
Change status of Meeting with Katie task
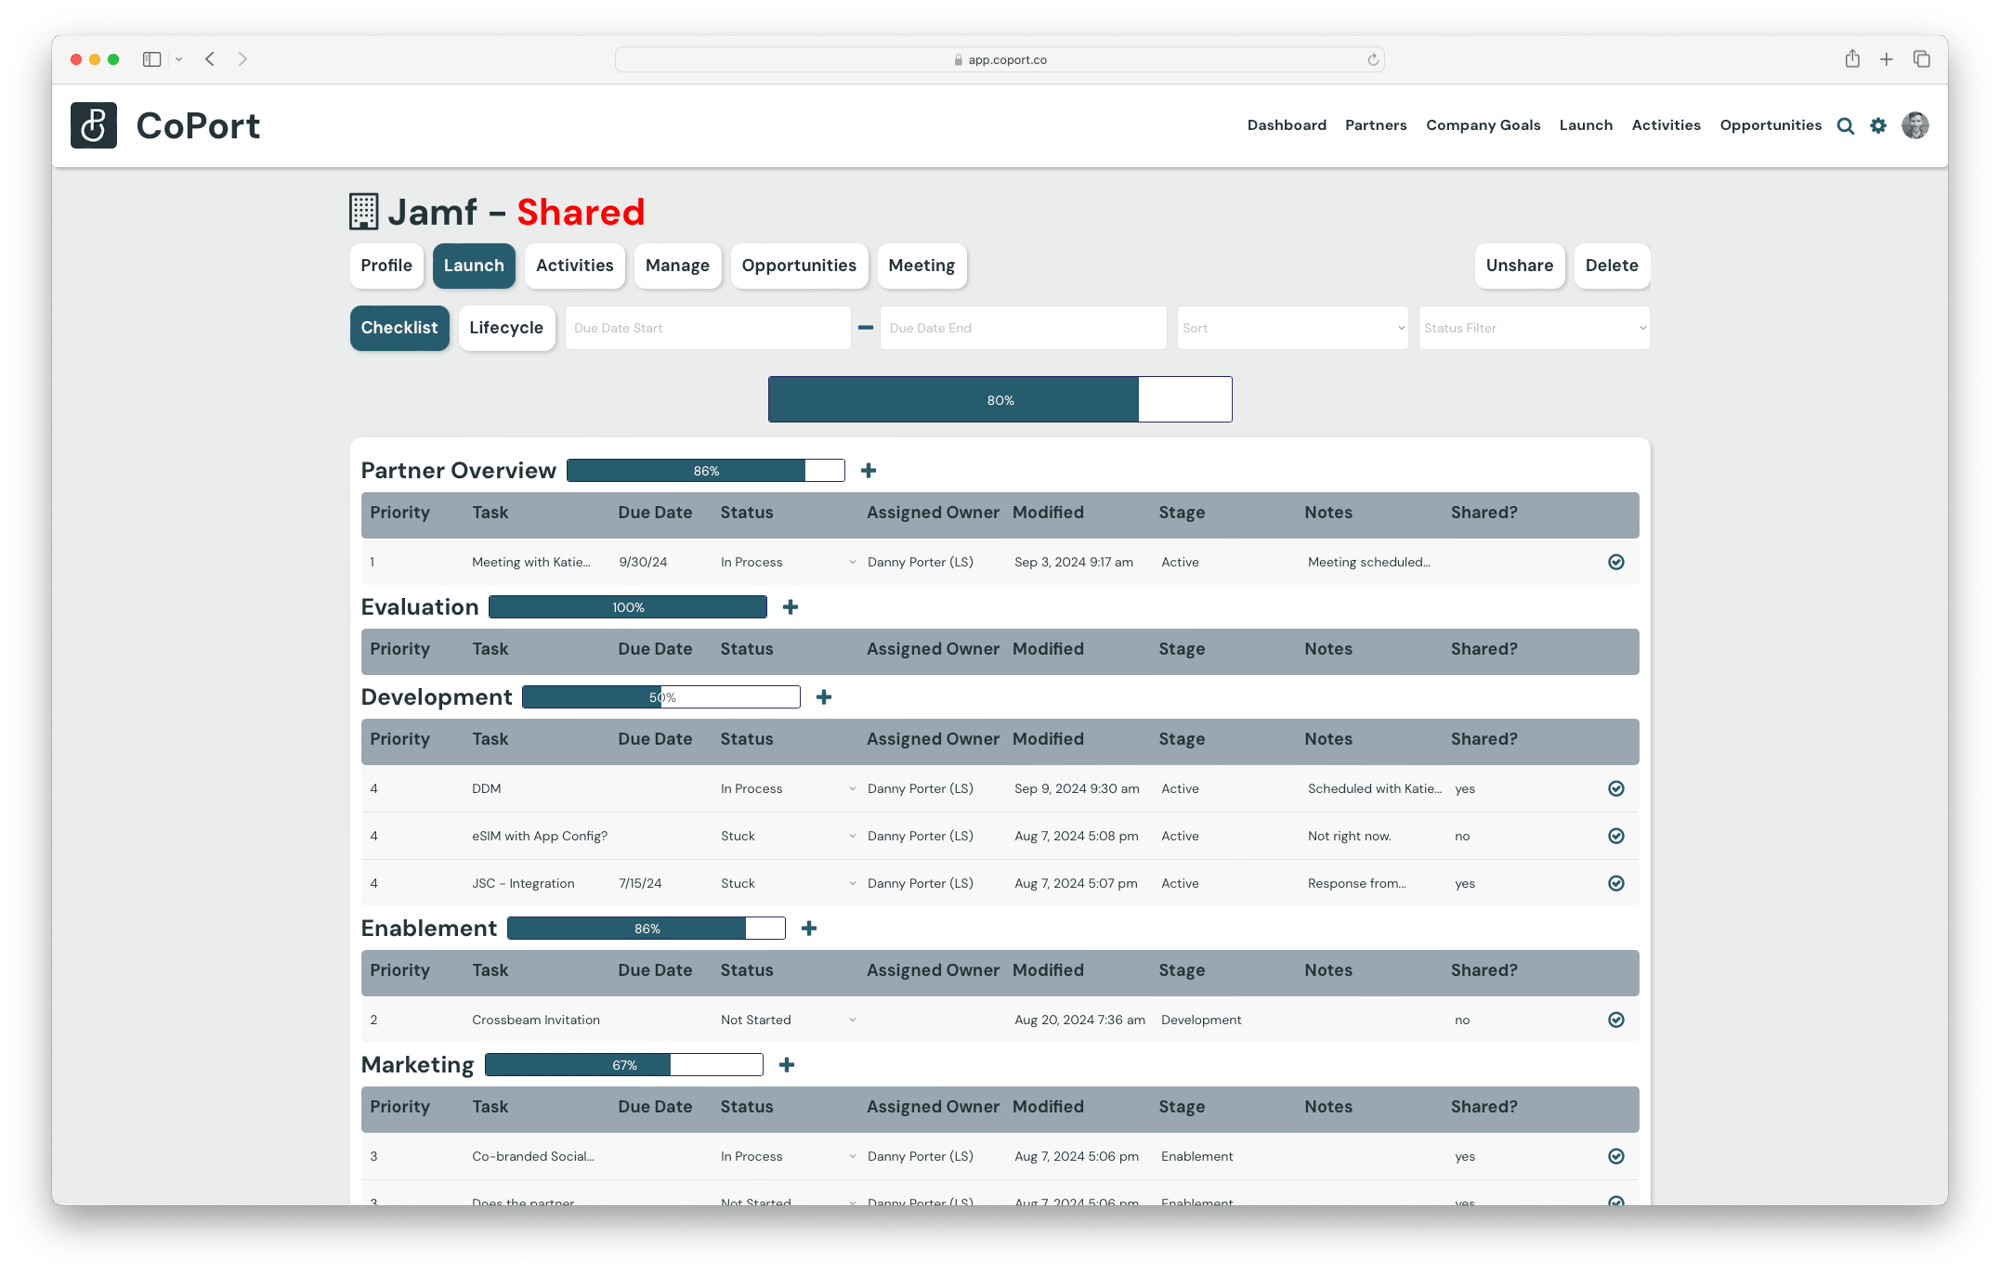pyautogui.click(x=788, y=562)
